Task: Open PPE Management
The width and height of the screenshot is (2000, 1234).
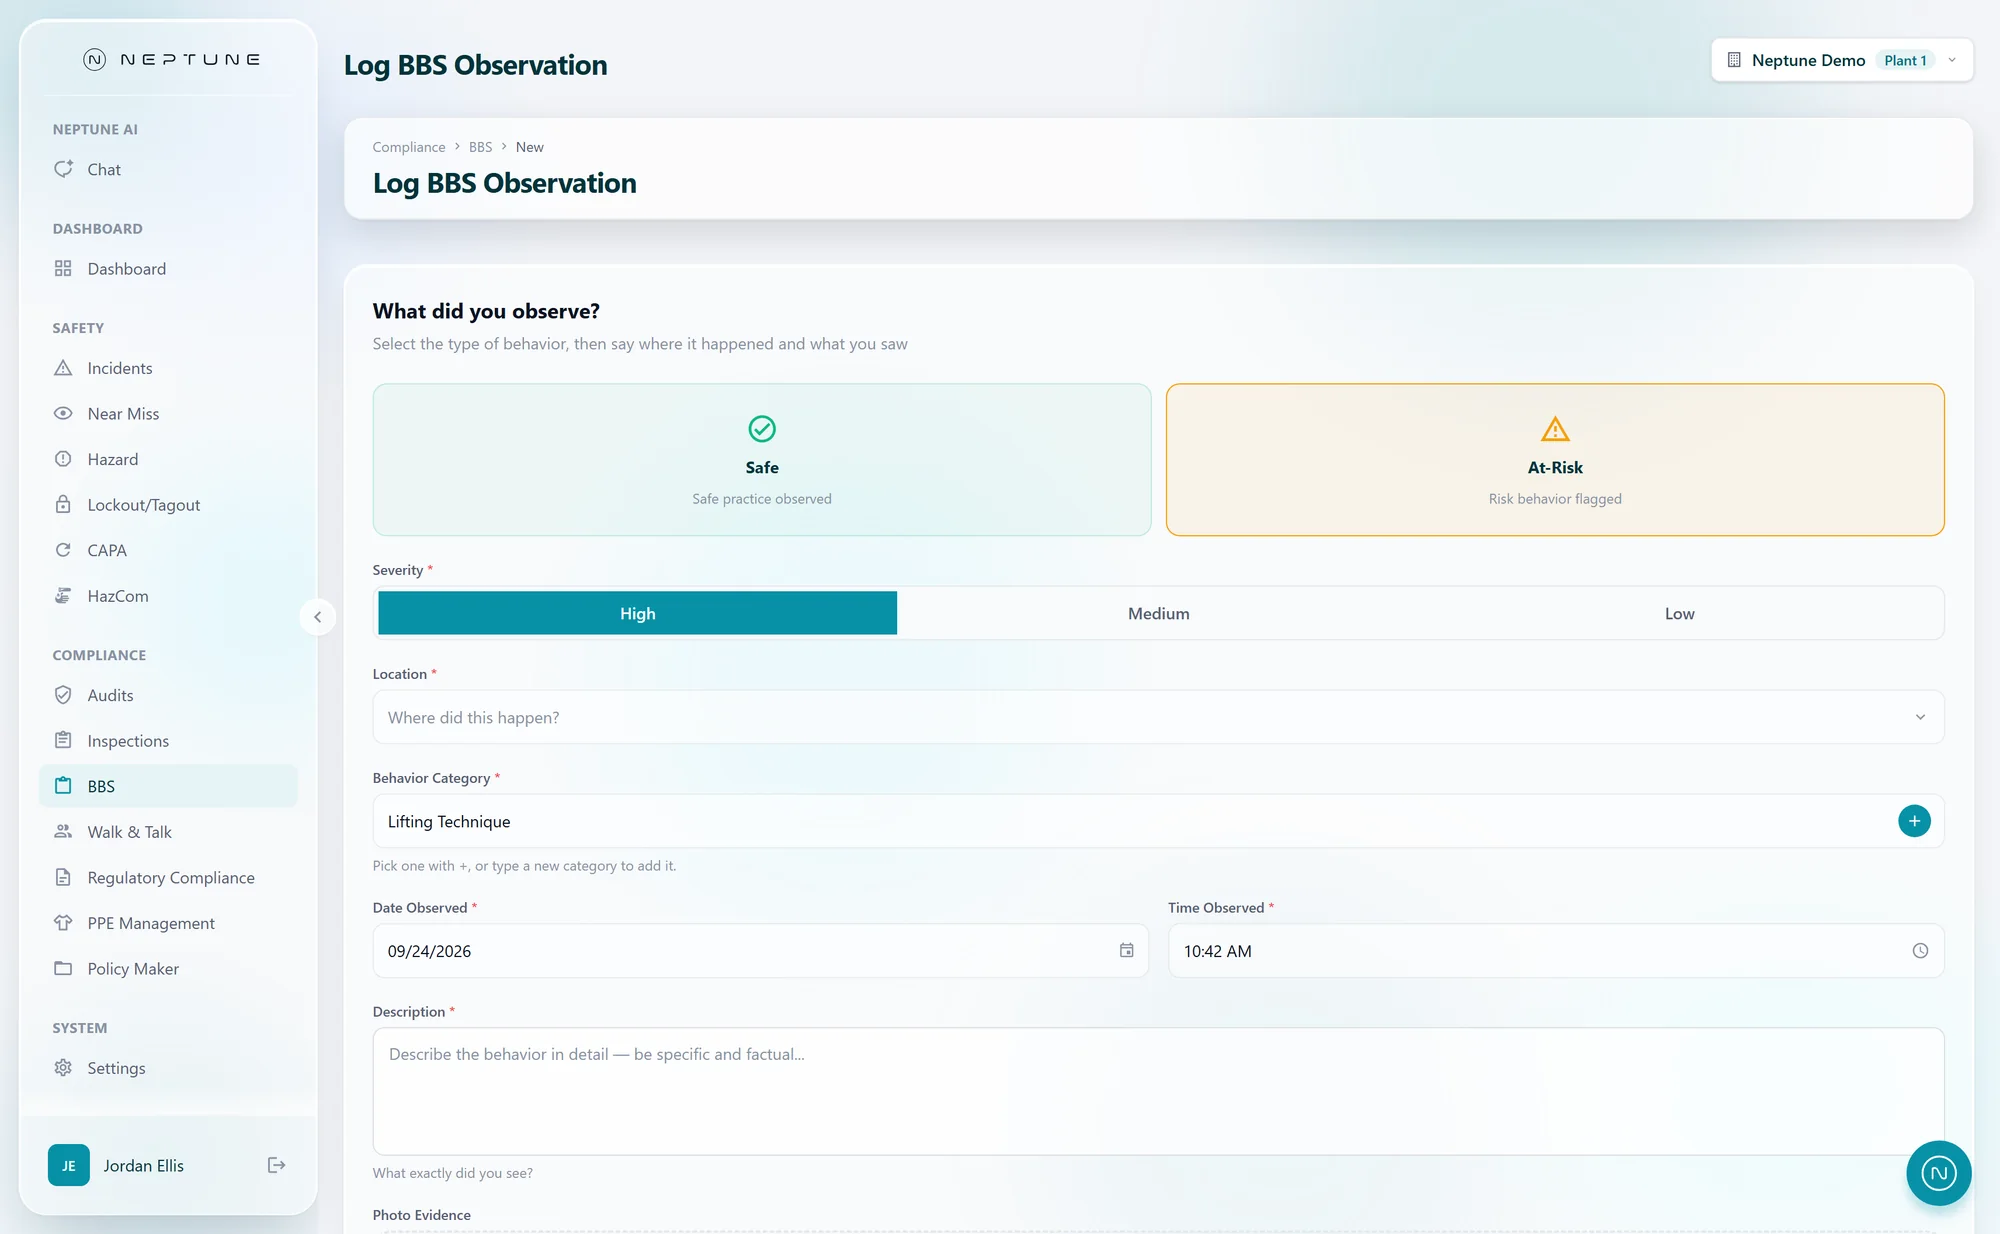Action: click(x=150, y=922)
